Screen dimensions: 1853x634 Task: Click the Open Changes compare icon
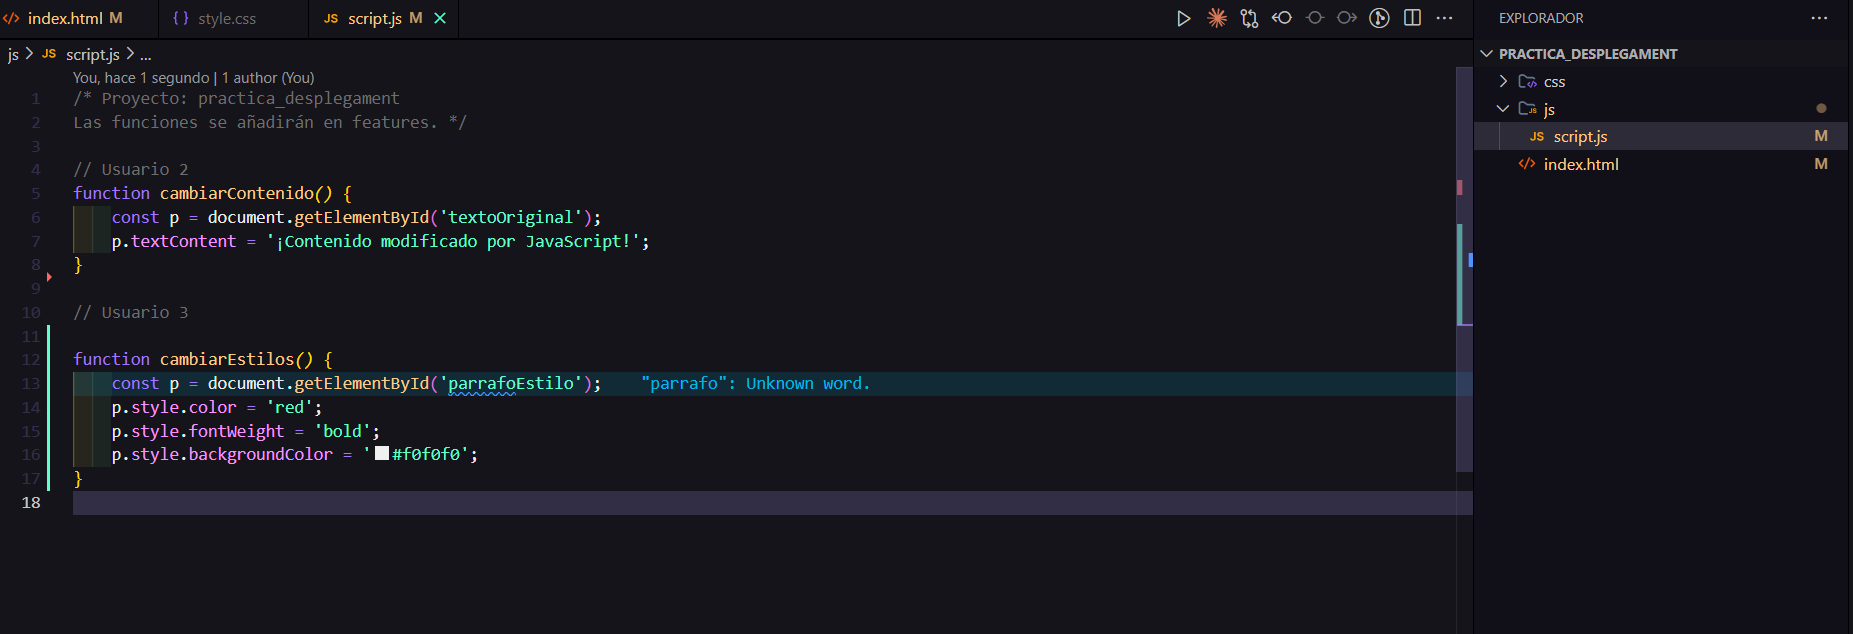pyautogui.click(x=1249, y=18)
